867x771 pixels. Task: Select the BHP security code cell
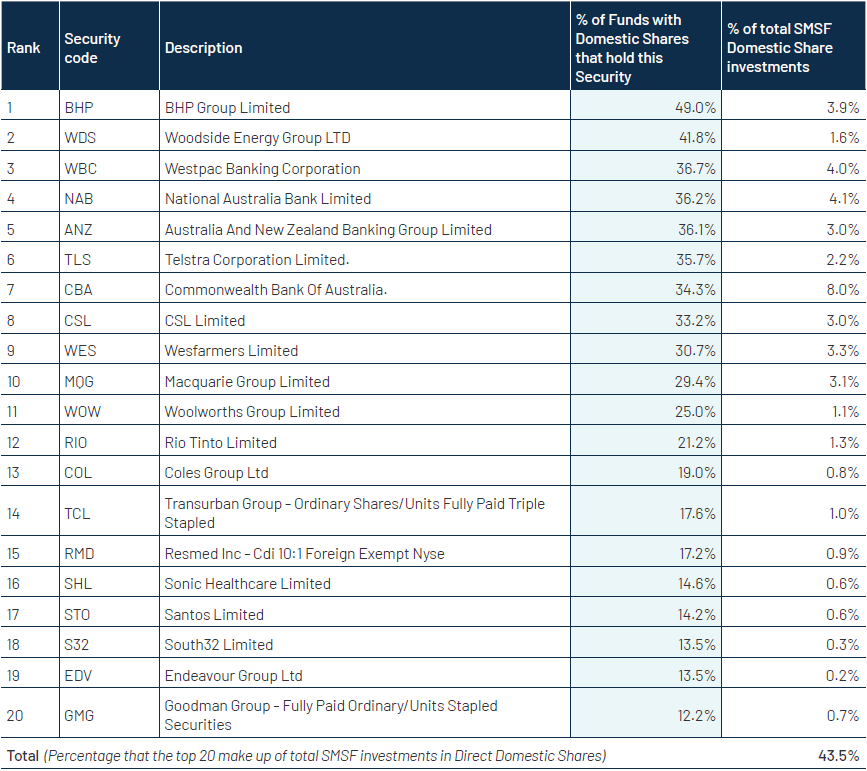(x=78, y=107)
